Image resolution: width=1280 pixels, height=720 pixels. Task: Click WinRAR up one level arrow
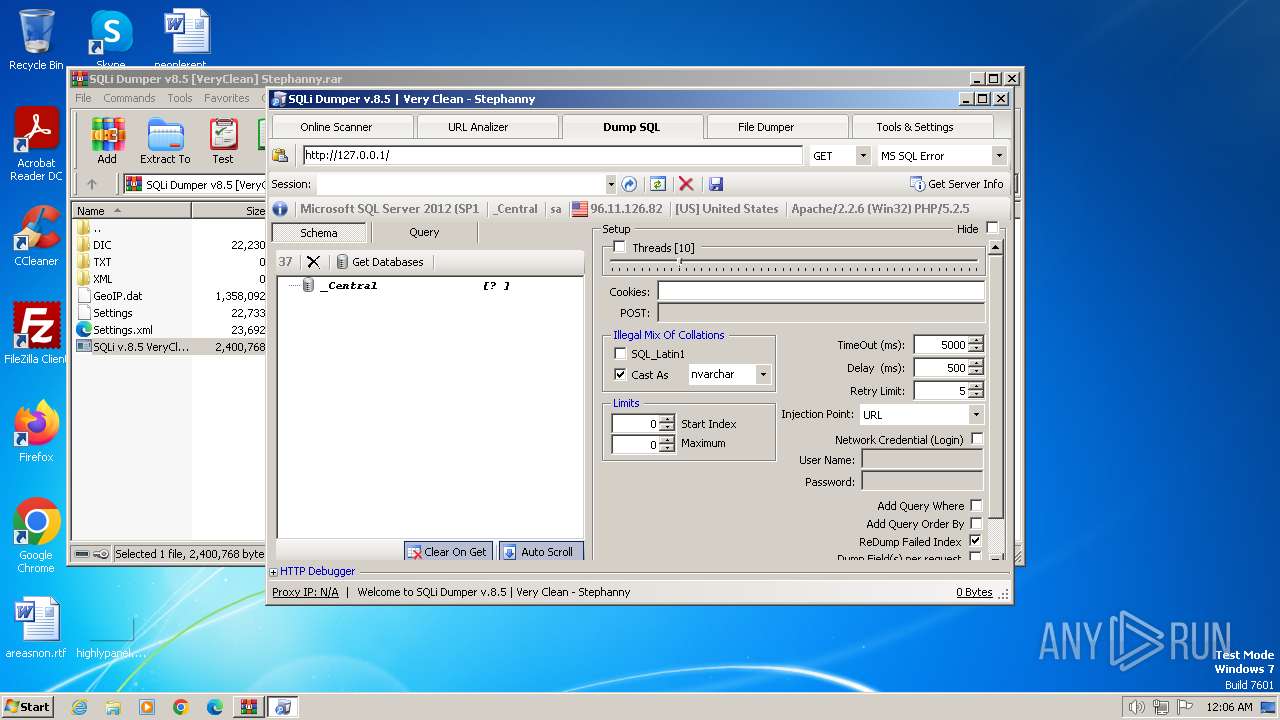[92, 184]
